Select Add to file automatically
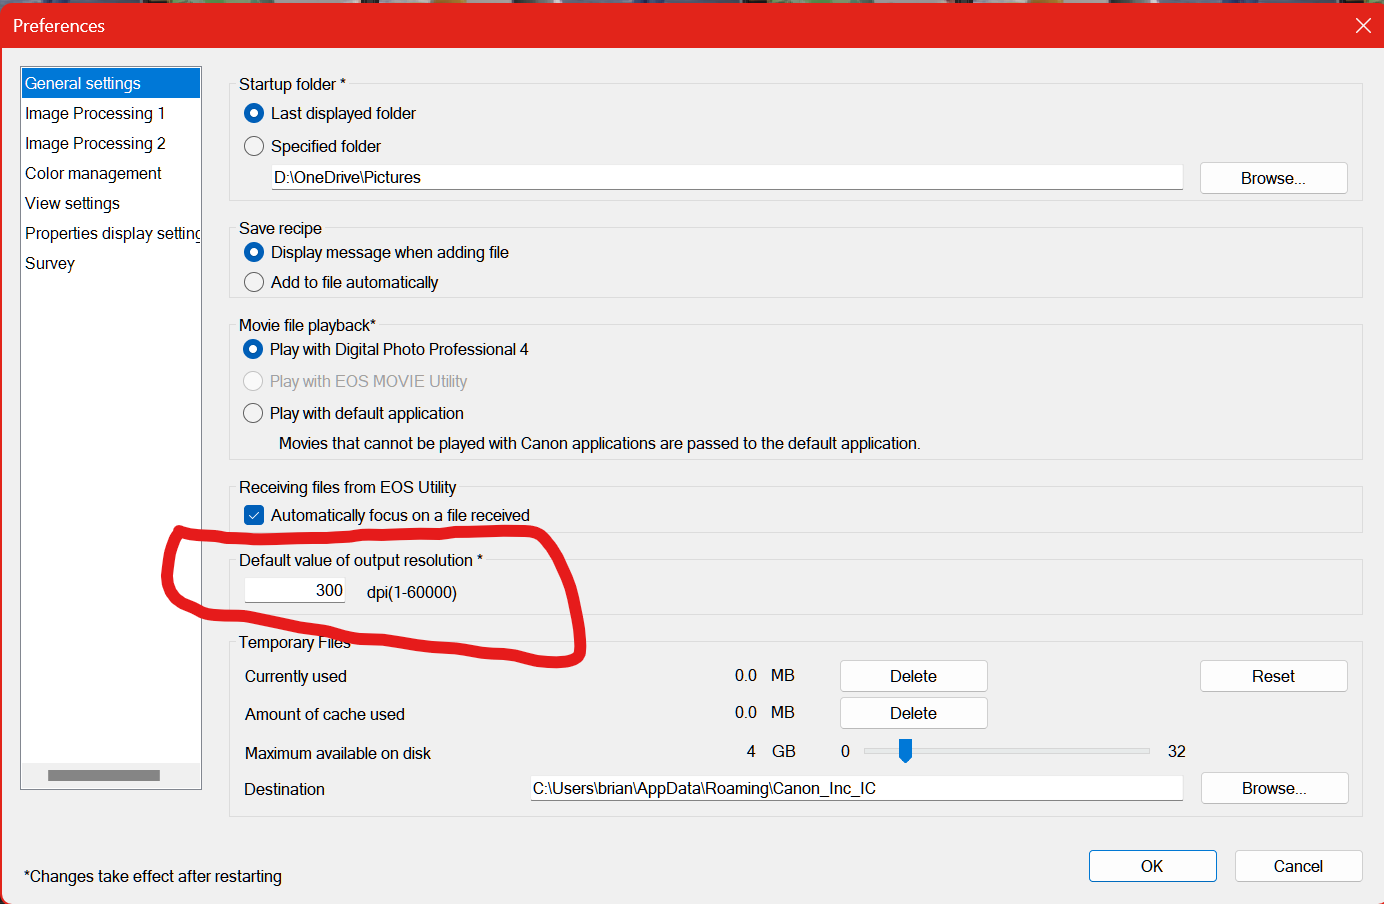Viewport: 1384px width, 904px height. (x=254, y=283)
